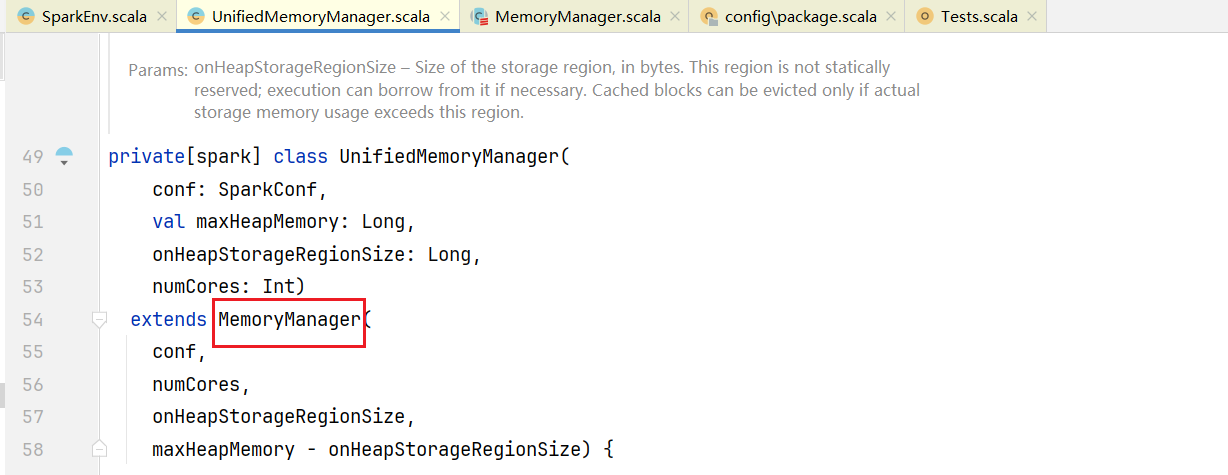Click MemoryManager class reference on line 54
Screen dimensions: 1228x475
tap(289, 320)
